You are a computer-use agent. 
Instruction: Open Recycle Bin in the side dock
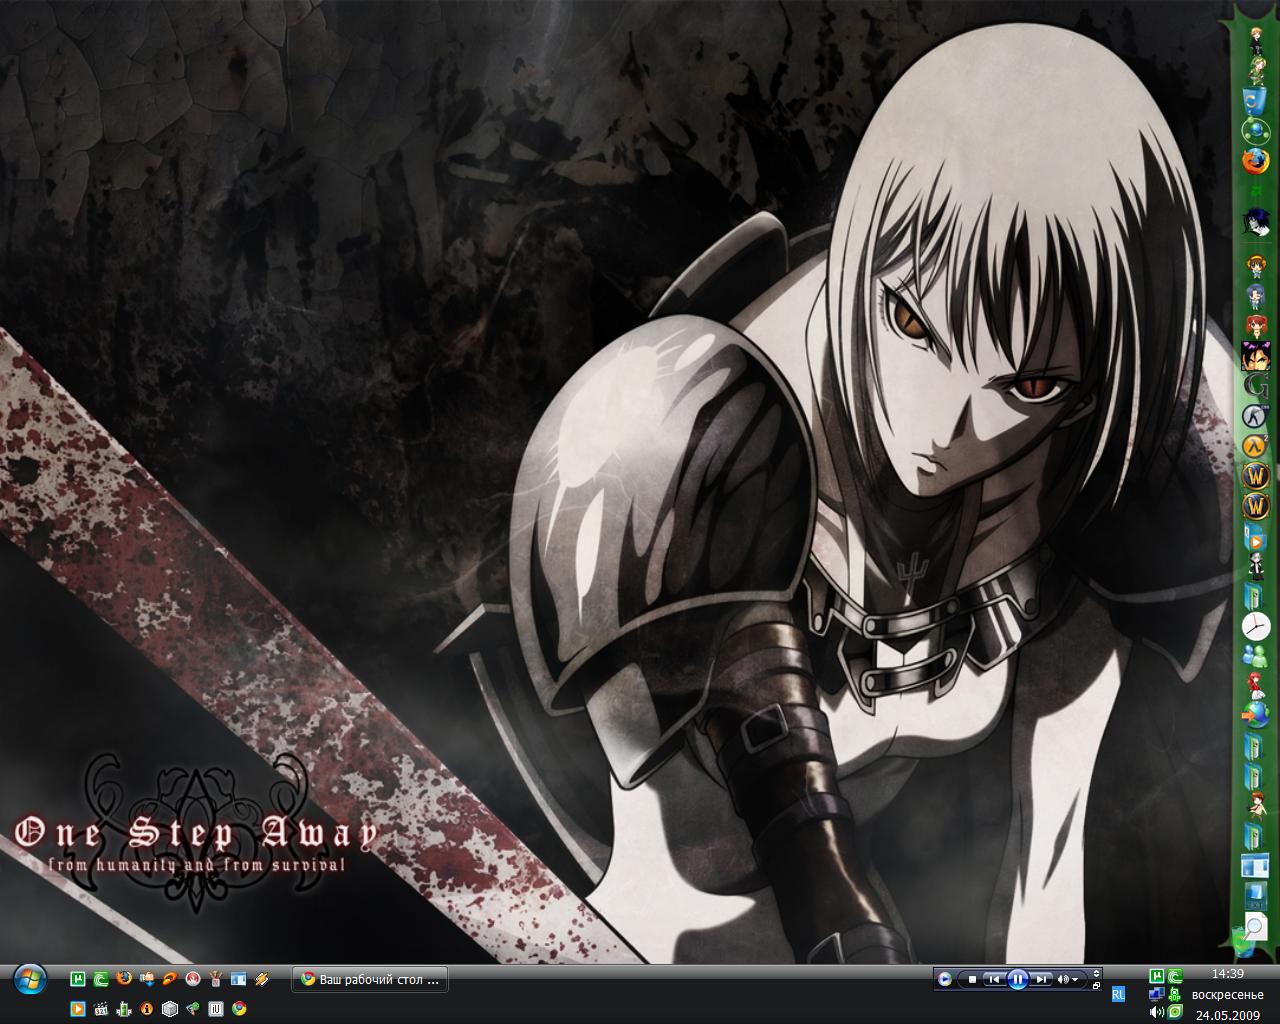click(x=1256, y=101)
